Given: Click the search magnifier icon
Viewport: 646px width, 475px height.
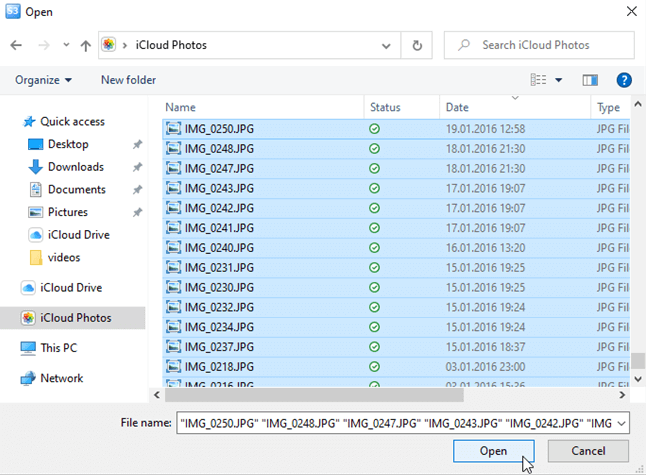Looking at the screenshot, I should point(463,45).
